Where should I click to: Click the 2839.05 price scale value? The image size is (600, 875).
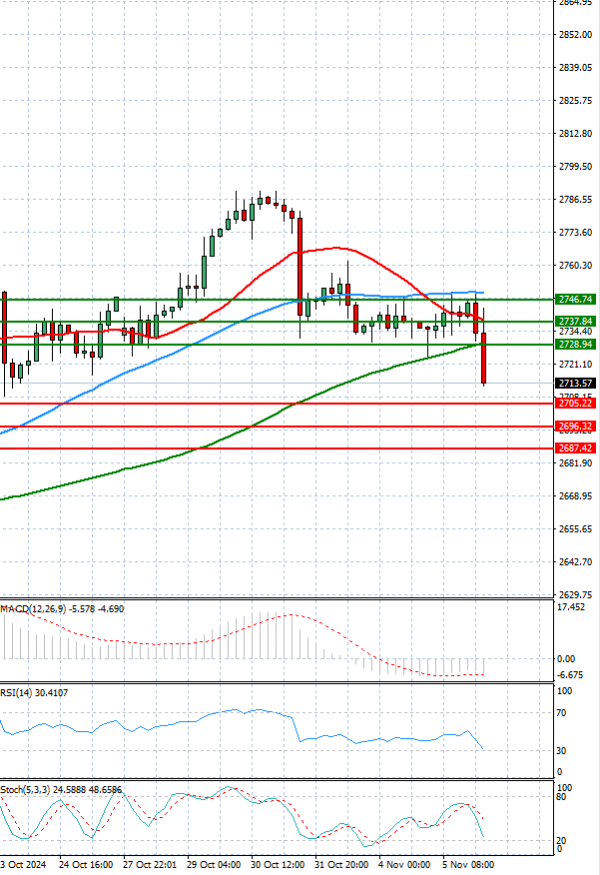[x=575, y=68]
